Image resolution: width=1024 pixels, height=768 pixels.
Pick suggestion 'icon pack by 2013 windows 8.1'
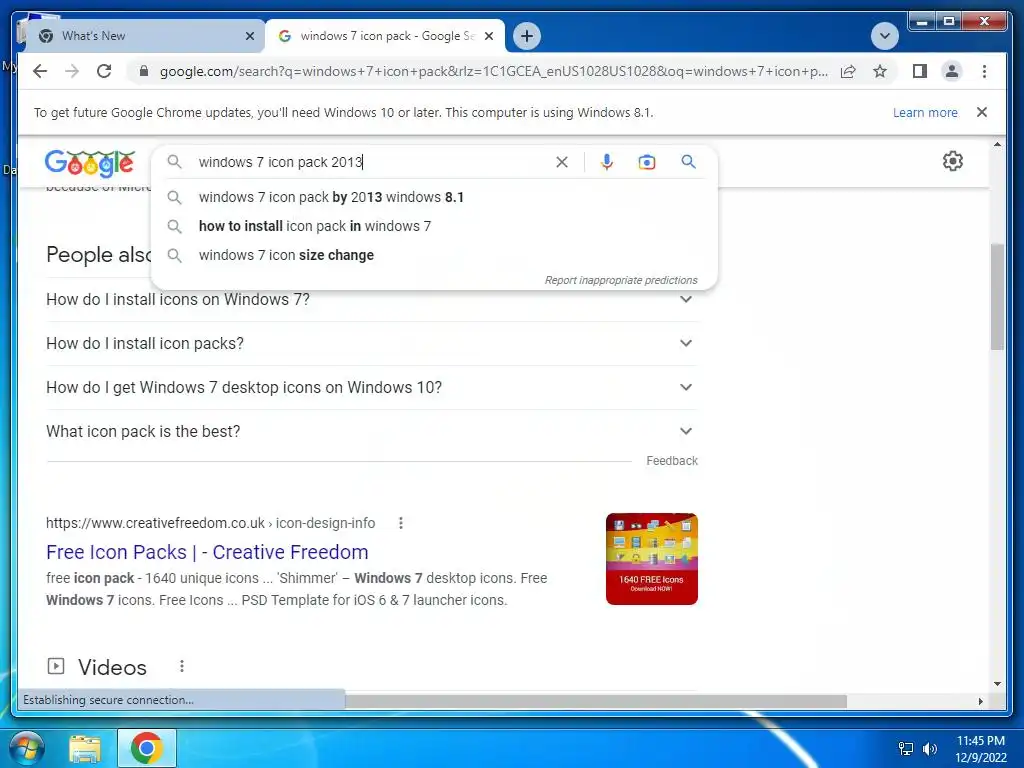pos(434,197)
